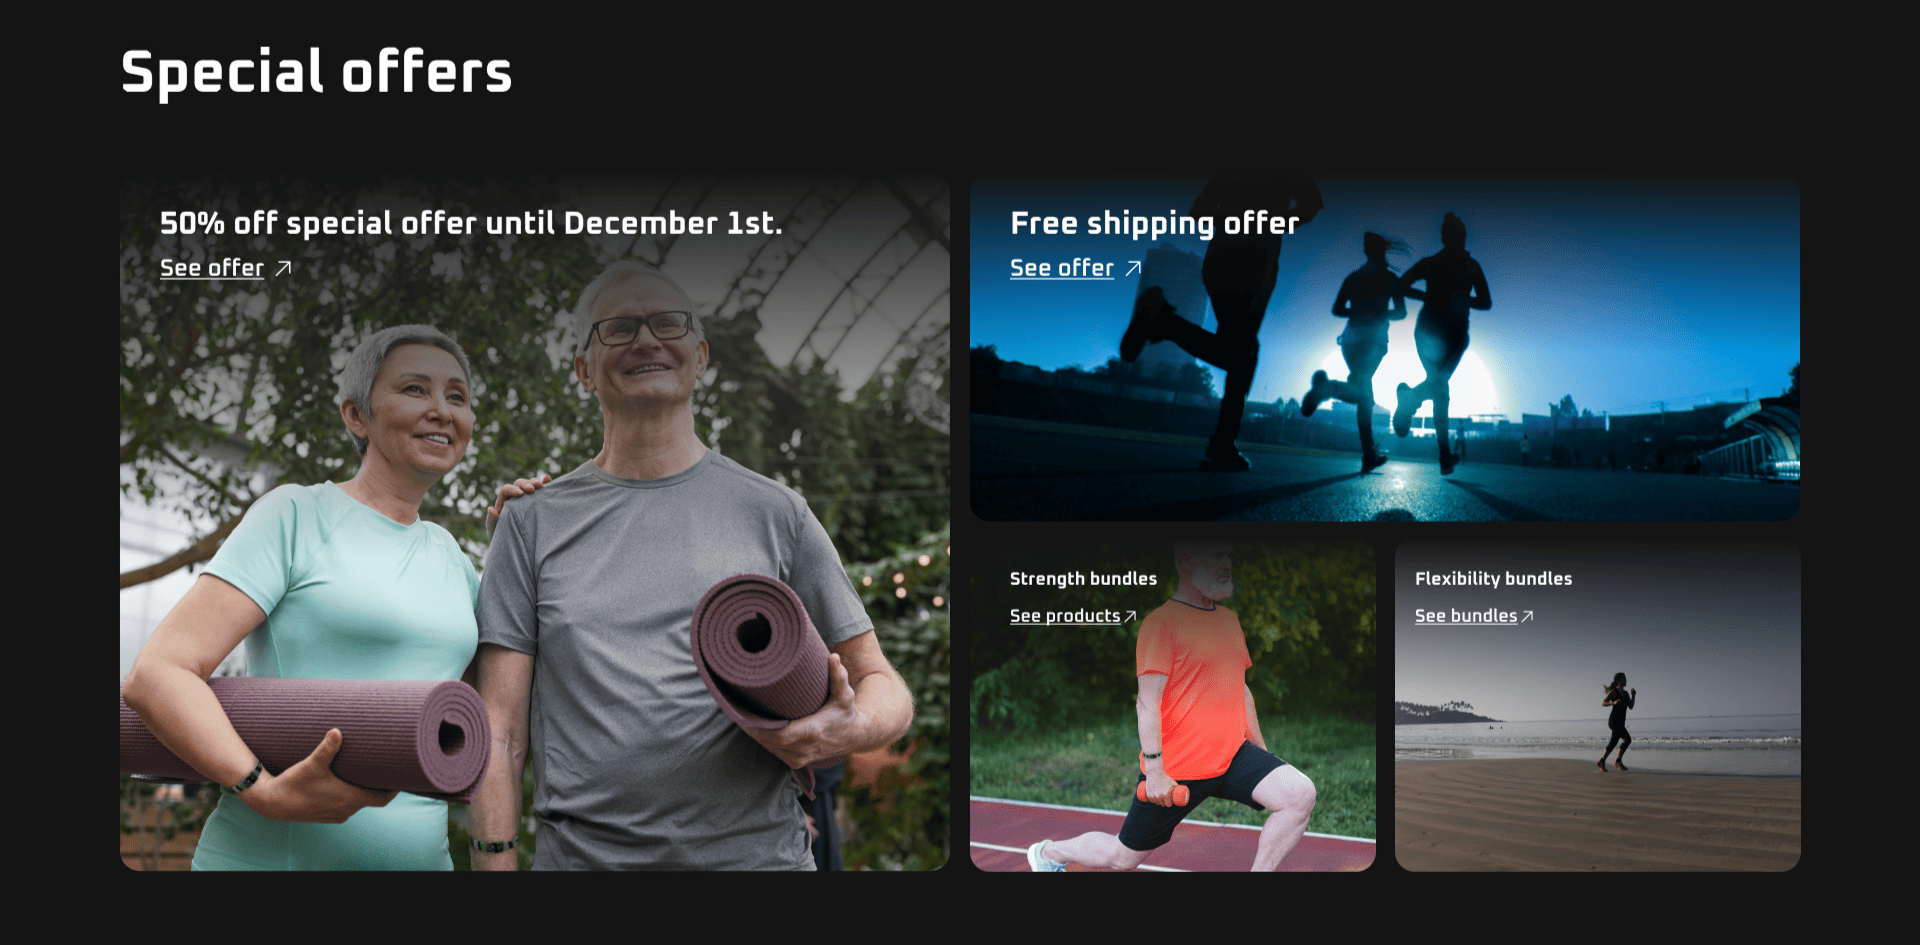The height and width of the screenshot is (945, 1920).
Task: Open the senior couple with yoga mats card
Action: (535, 525)
